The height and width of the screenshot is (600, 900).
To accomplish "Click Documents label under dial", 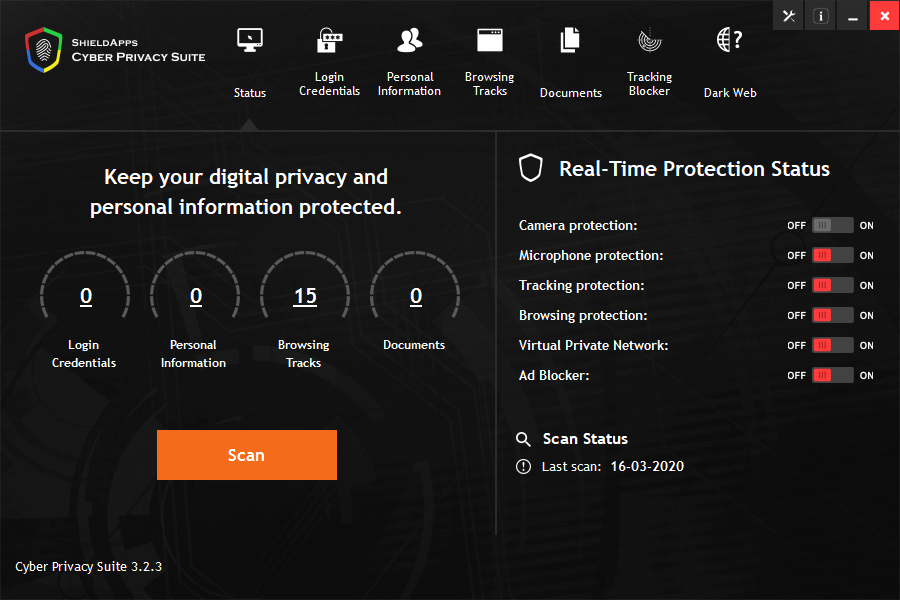I will pyautogui.click(x=414, y=344).
